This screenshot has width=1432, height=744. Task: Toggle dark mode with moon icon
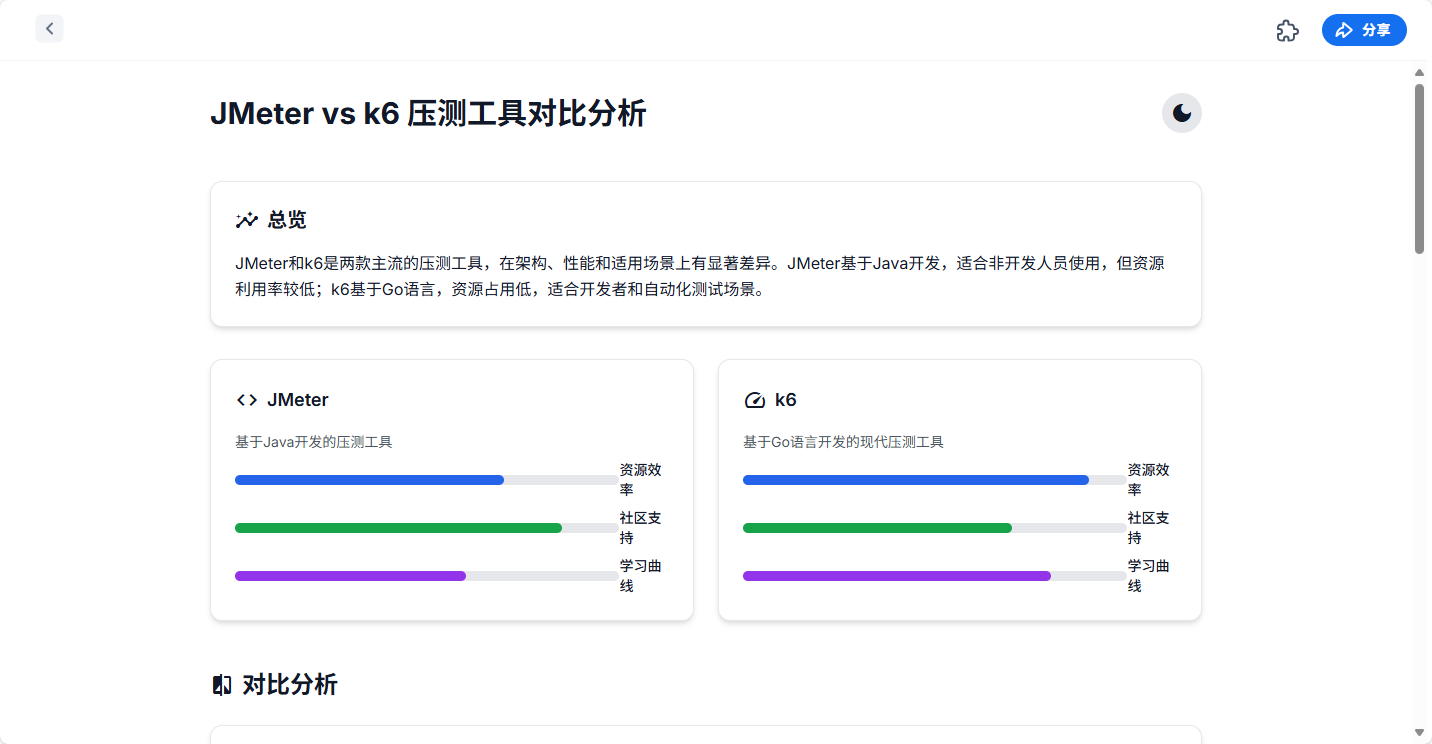(x=1181, y=113)
